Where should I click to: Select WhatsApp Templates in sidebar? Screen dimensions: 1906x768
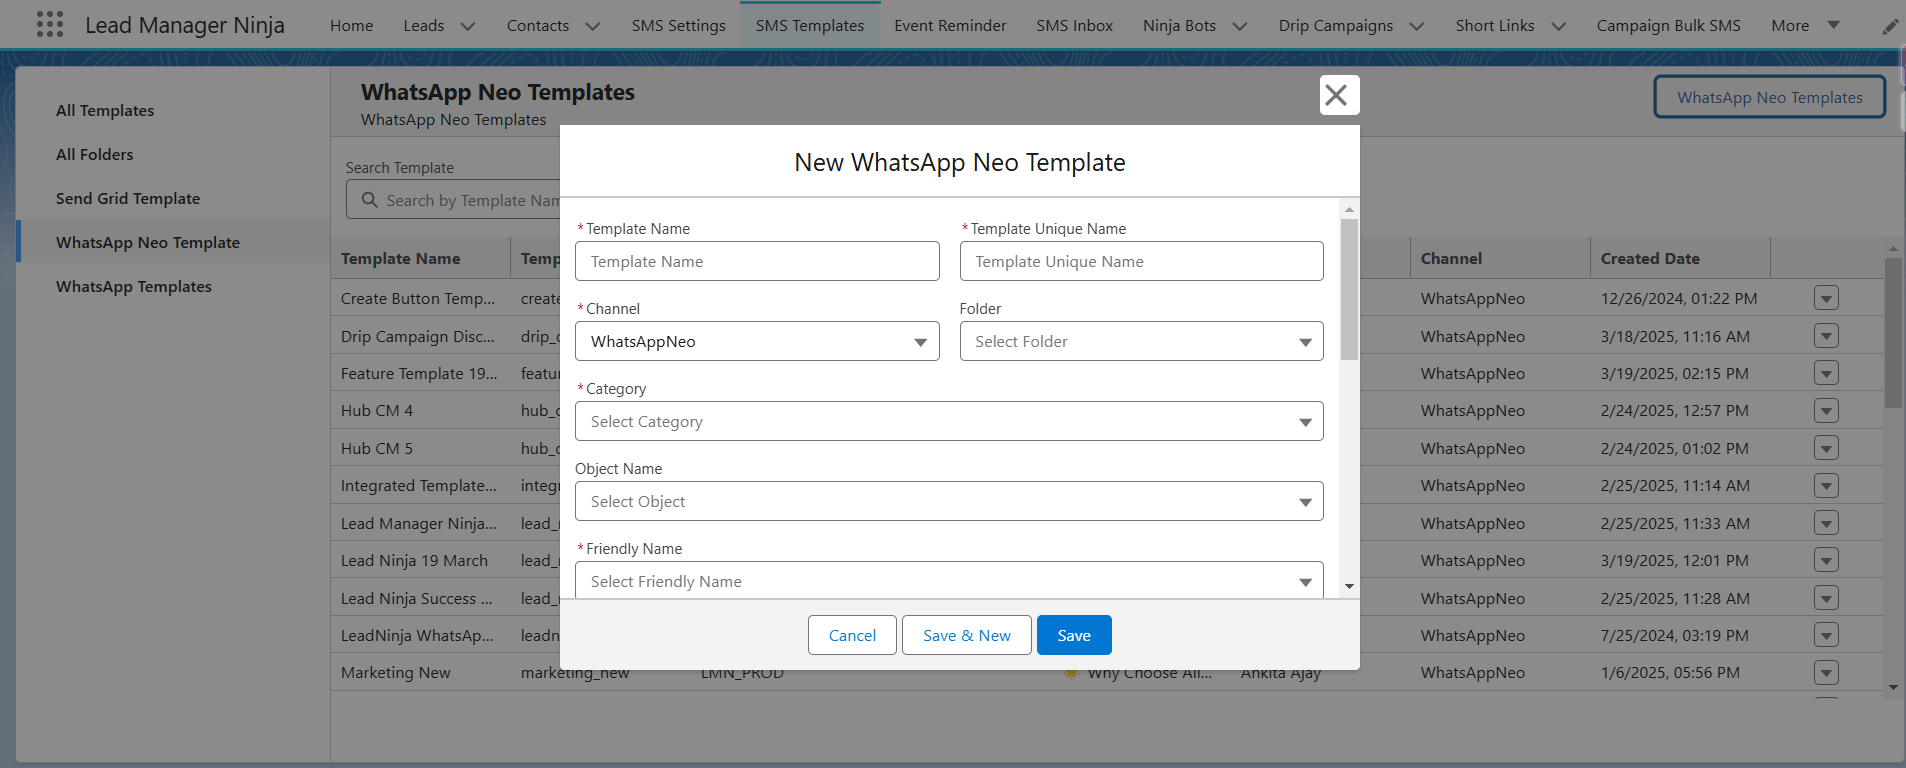pos(134,286)
